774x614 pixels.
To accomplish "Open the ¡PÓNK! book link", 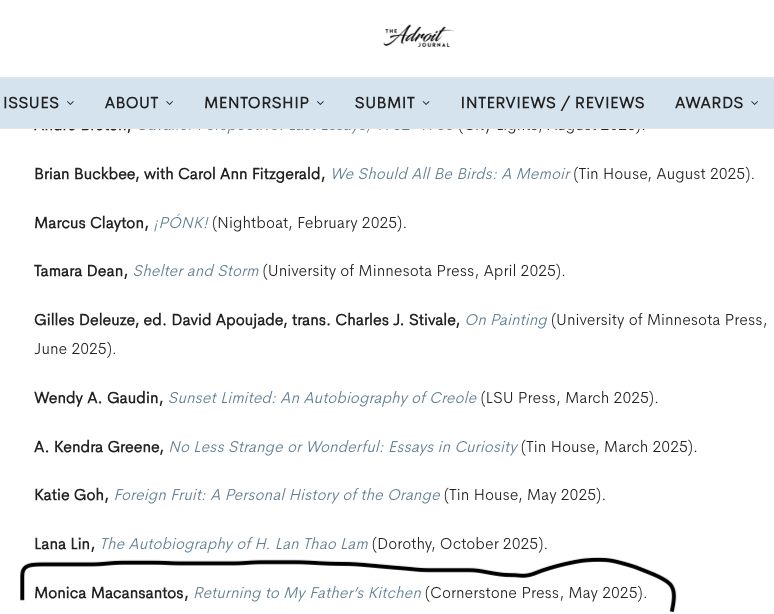I will [x=180, y=223].
